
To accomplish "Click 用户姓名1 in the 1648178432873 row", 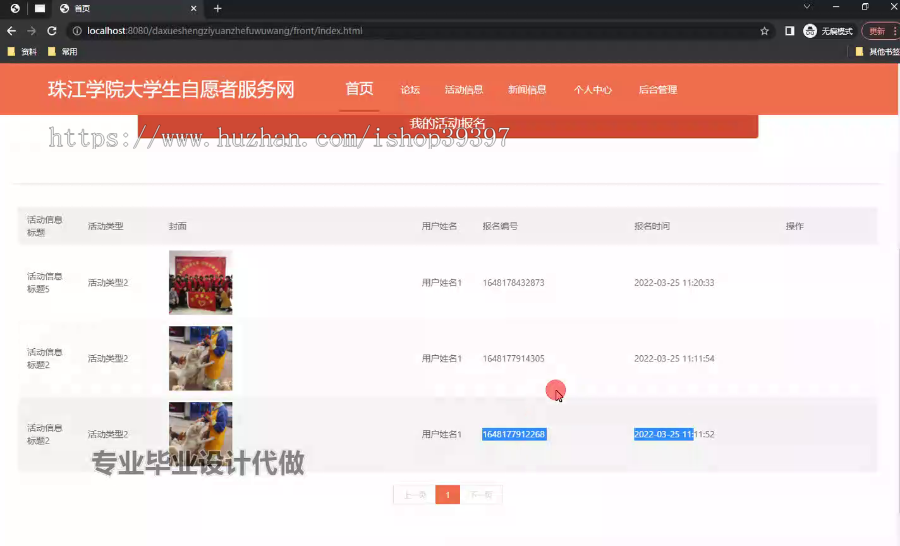I will coord(441,282).
